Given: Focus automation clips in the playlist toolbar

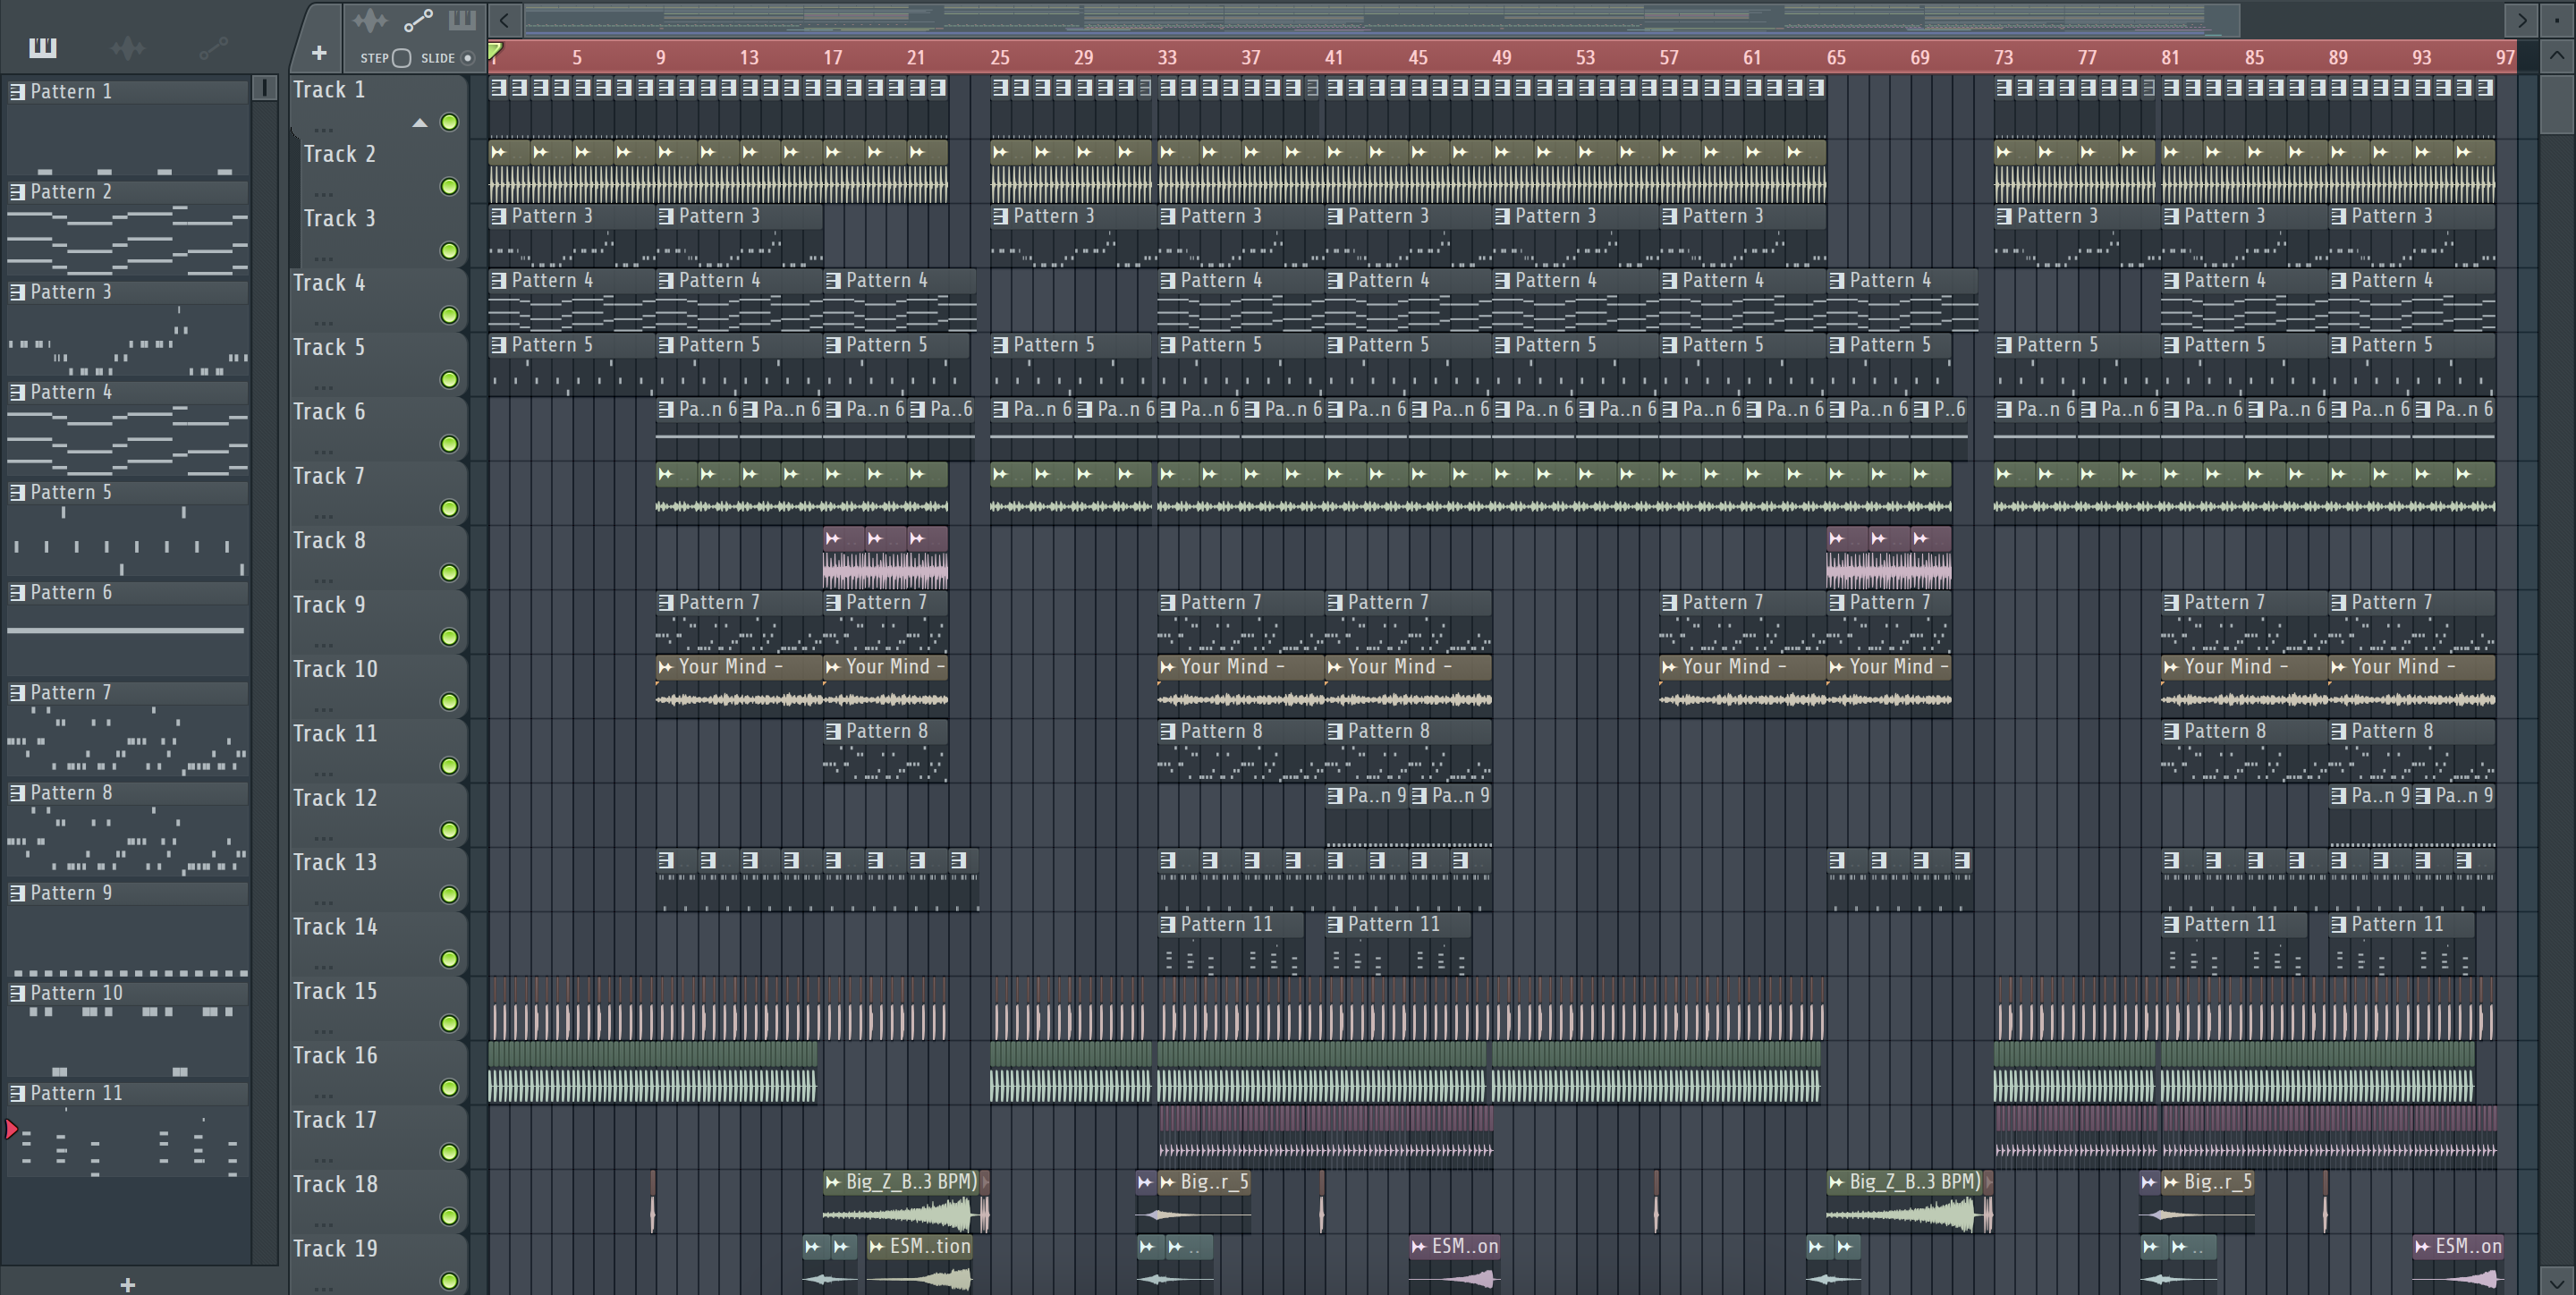Looking at the screenshot, I should pos(418,20).
